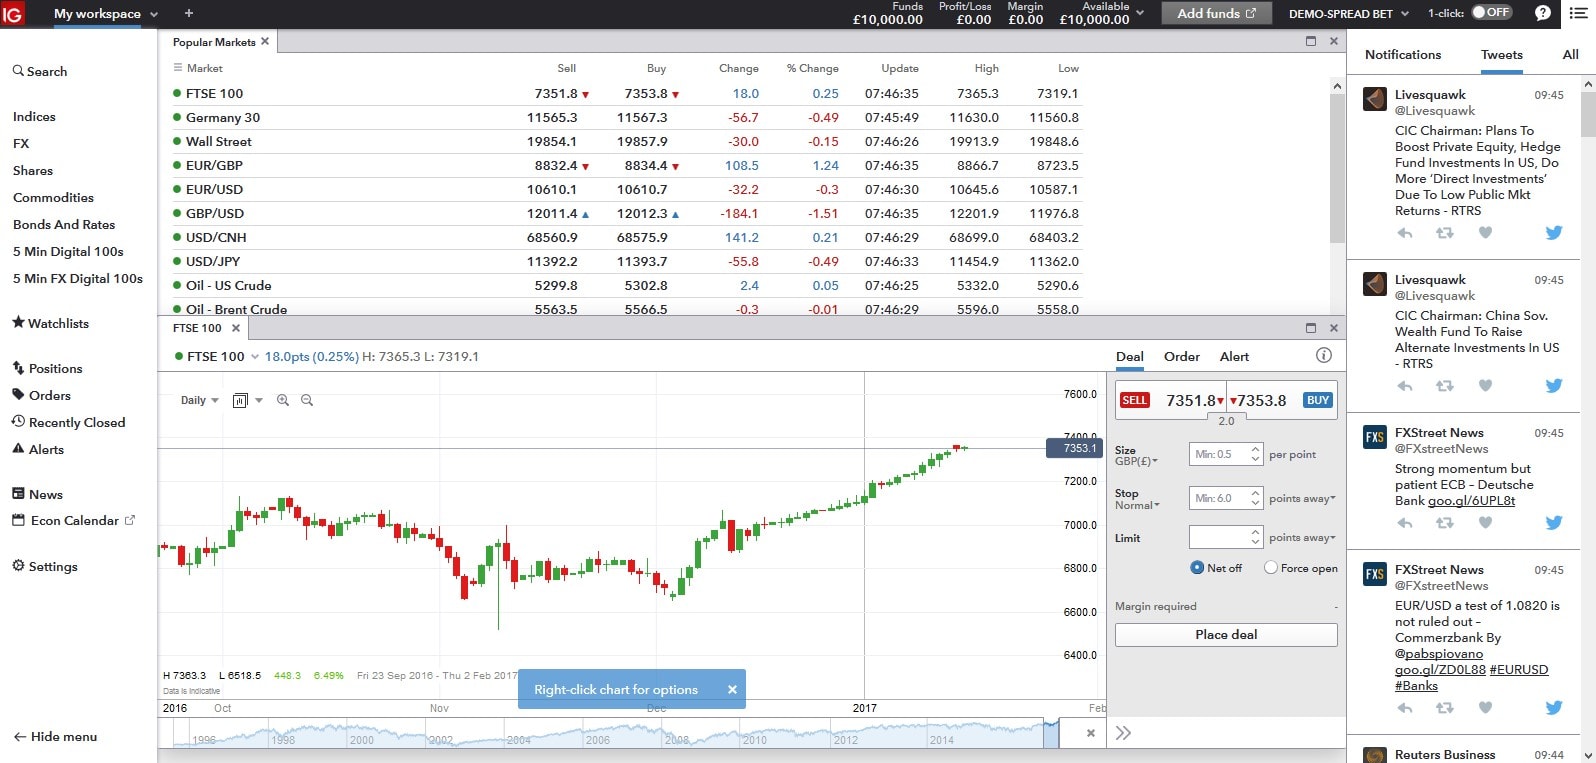
Task: Select the Net off radio option
Action: click(x=1197, y=567)
